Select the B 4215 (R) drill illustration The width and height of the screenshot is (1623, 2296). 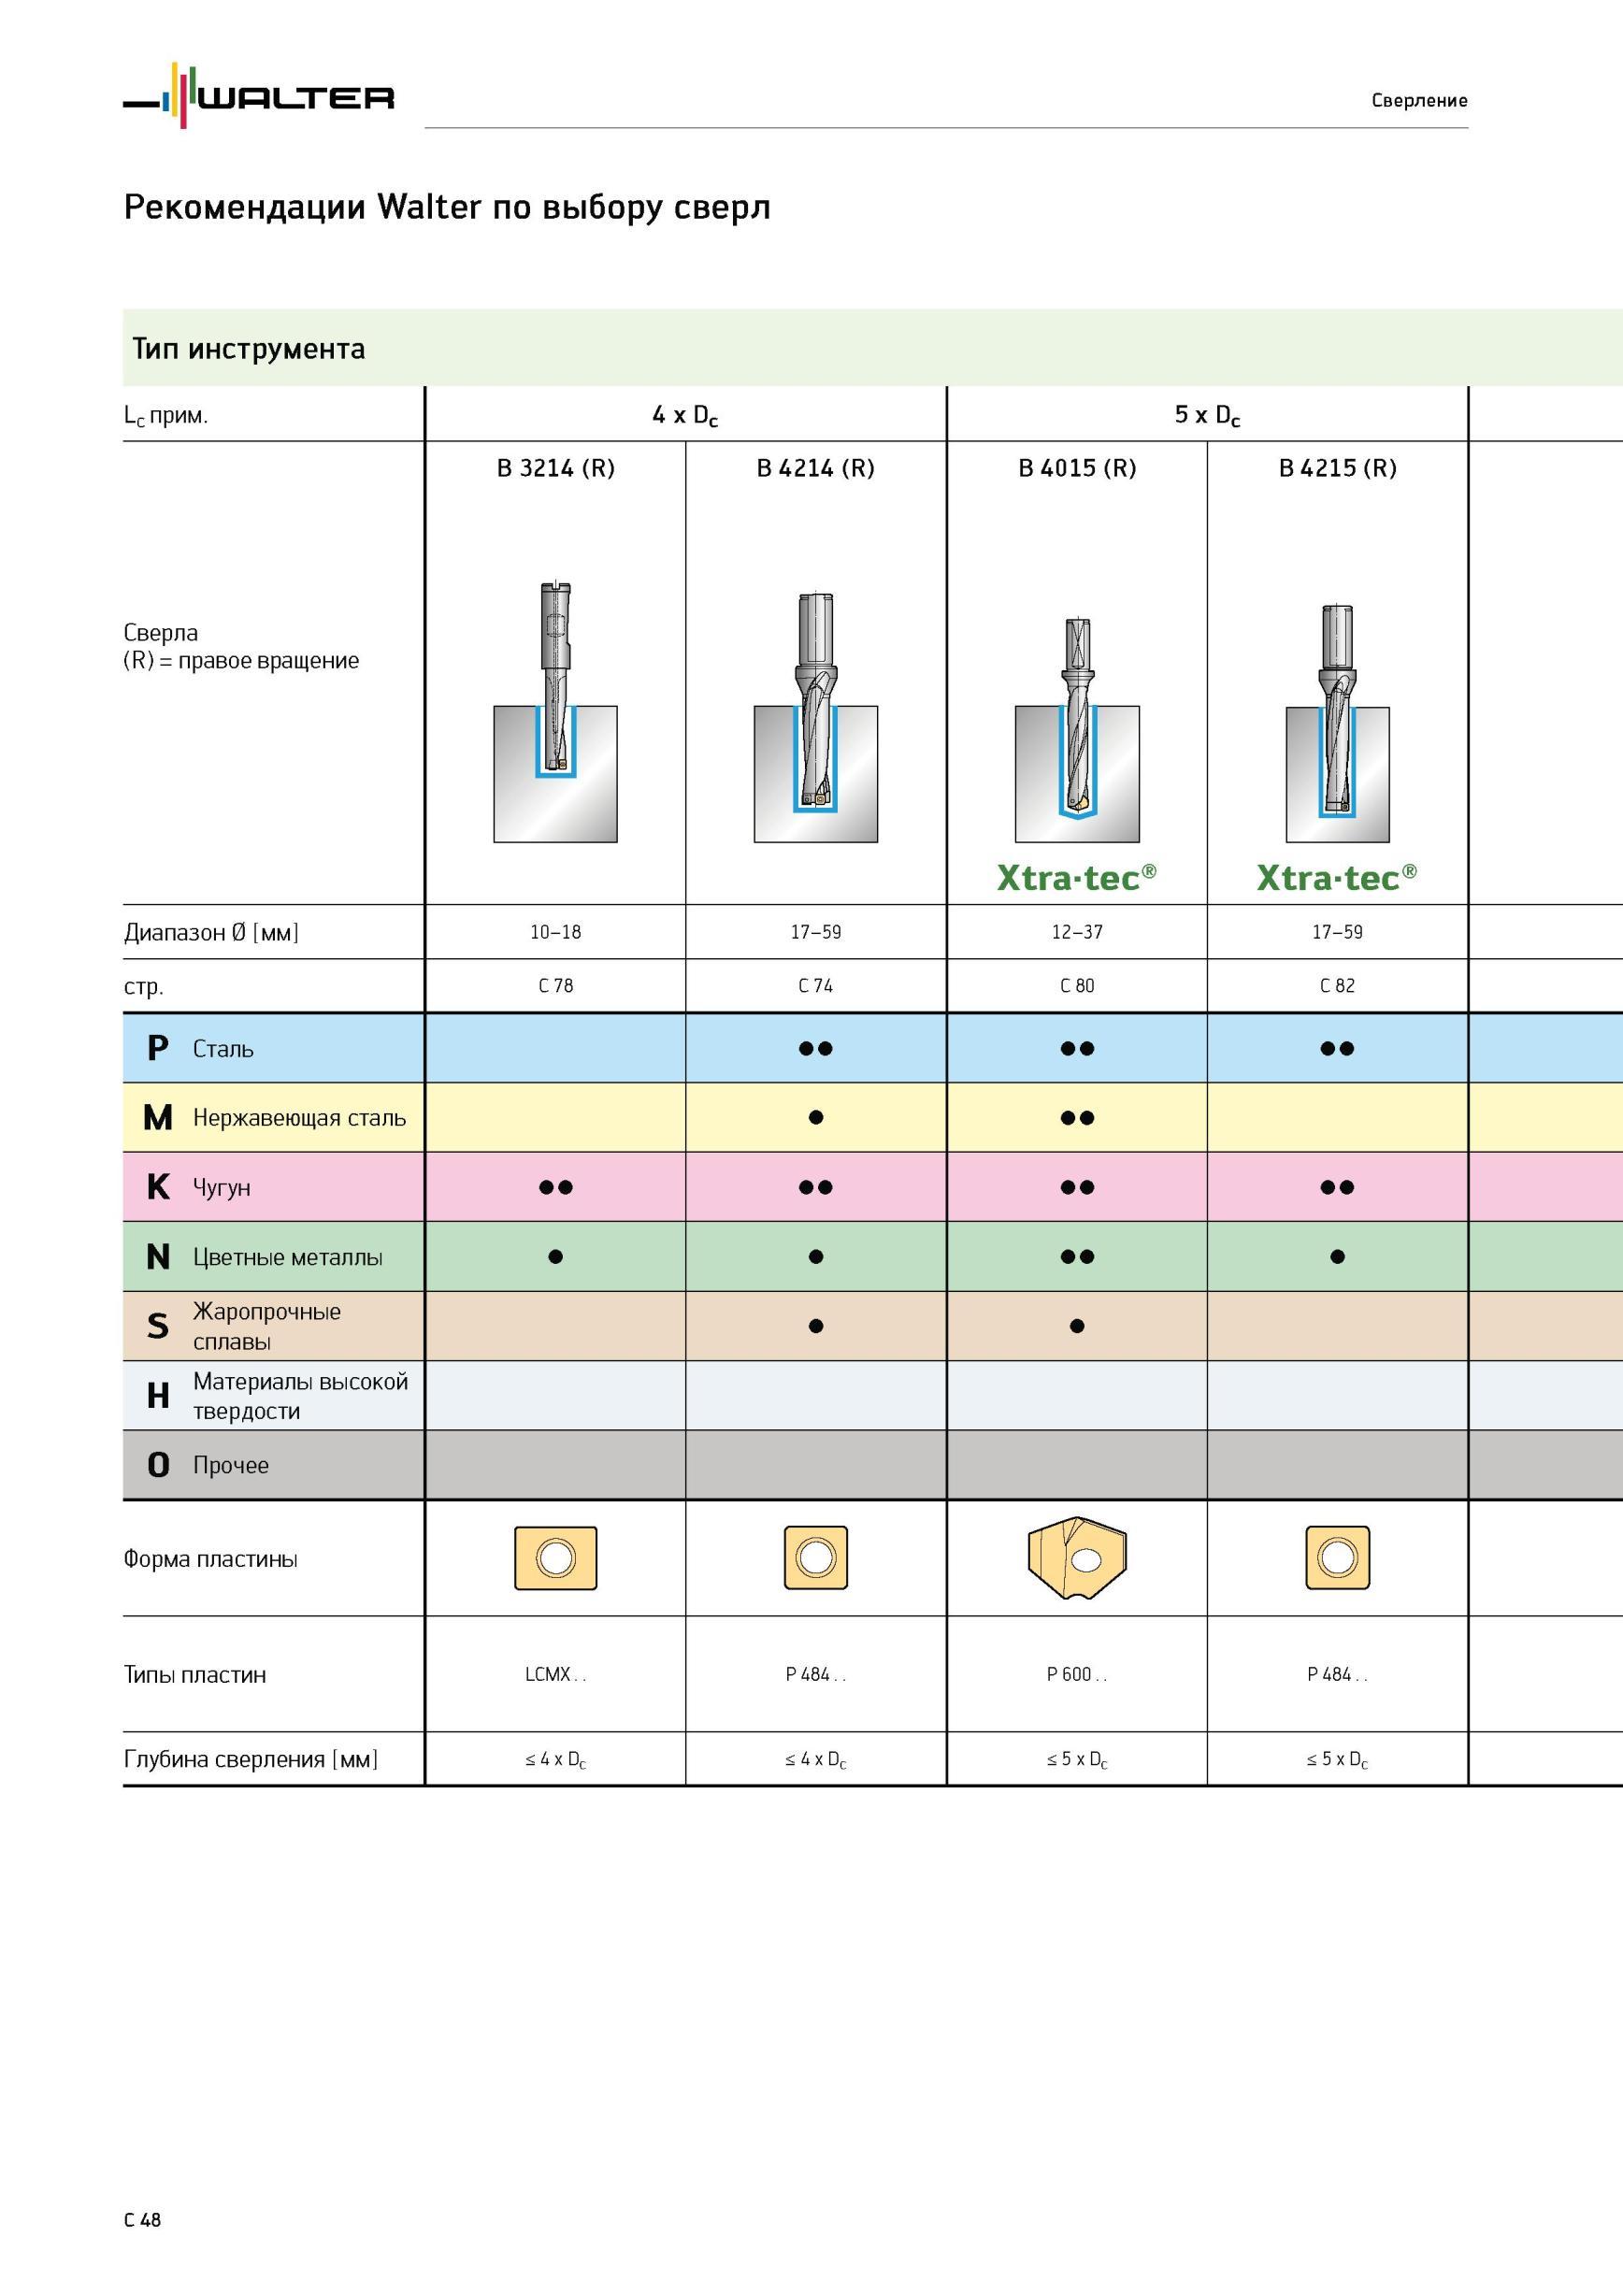pyautogui.click(x=1337, y=723)
